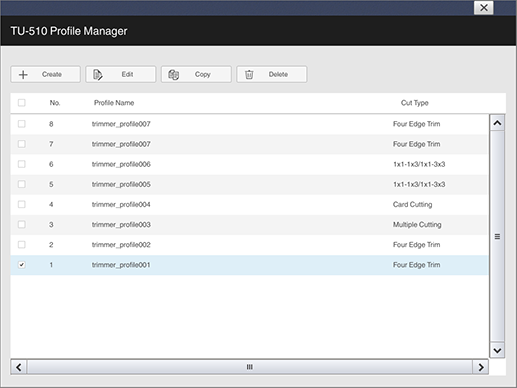Click the vertical scrollbar down arrow

pyautogui.click(x=497, y=350)
